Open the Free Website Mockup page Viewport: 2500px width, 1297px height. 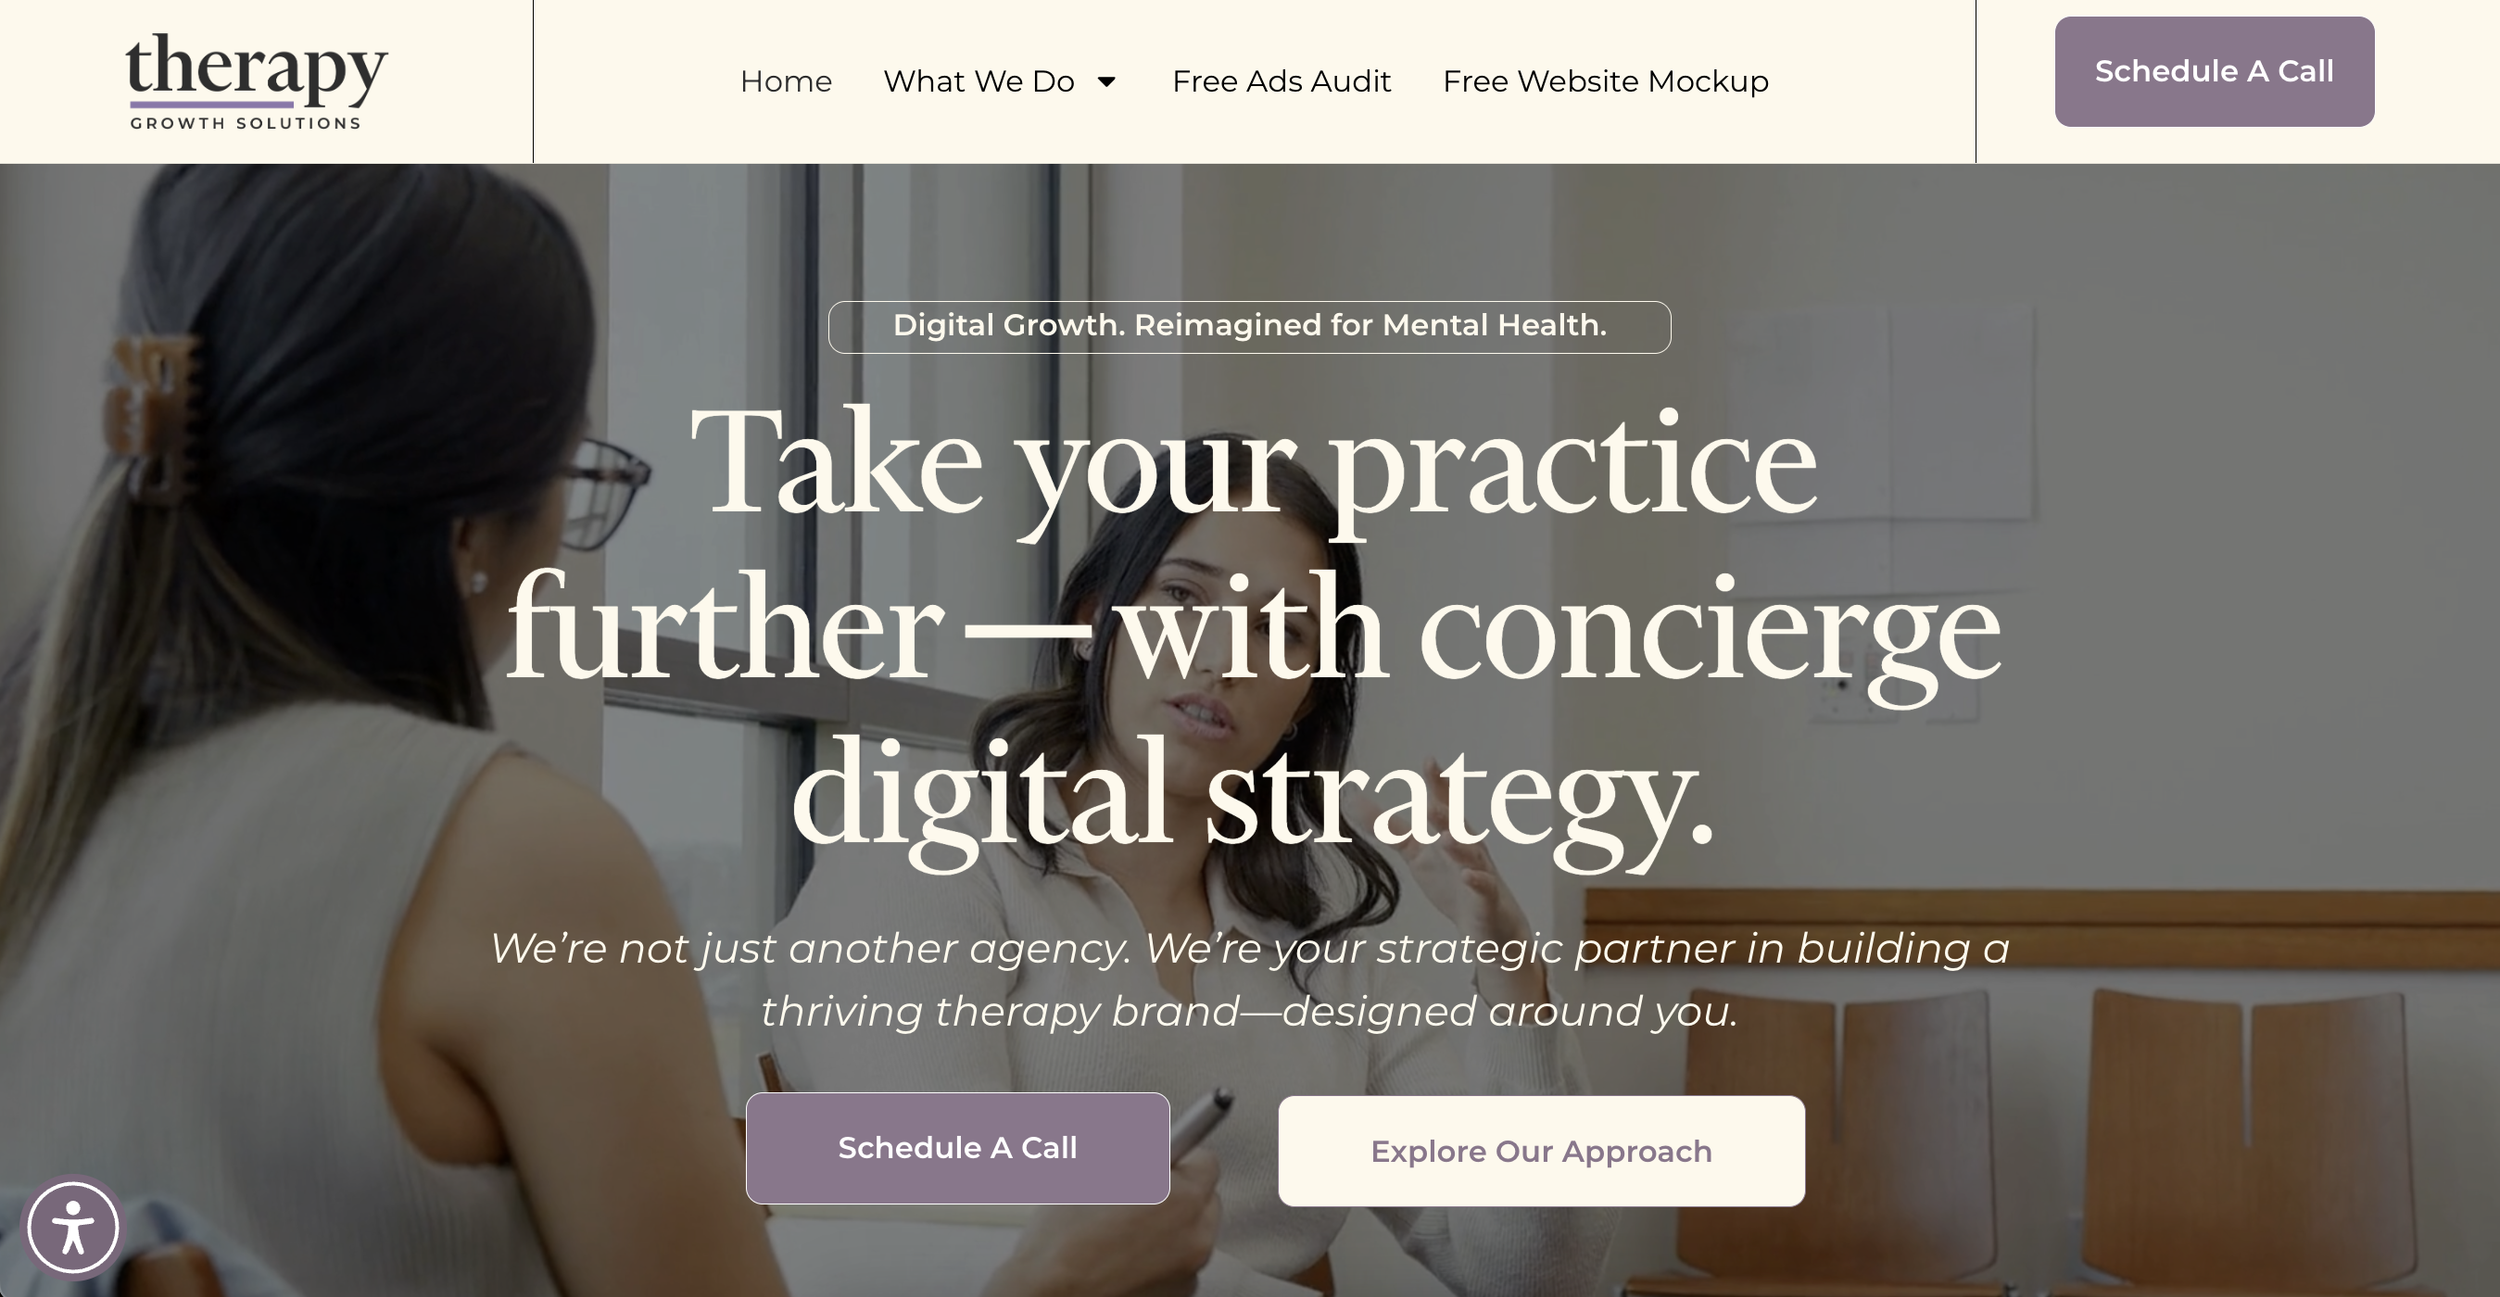pos(1605,81)
